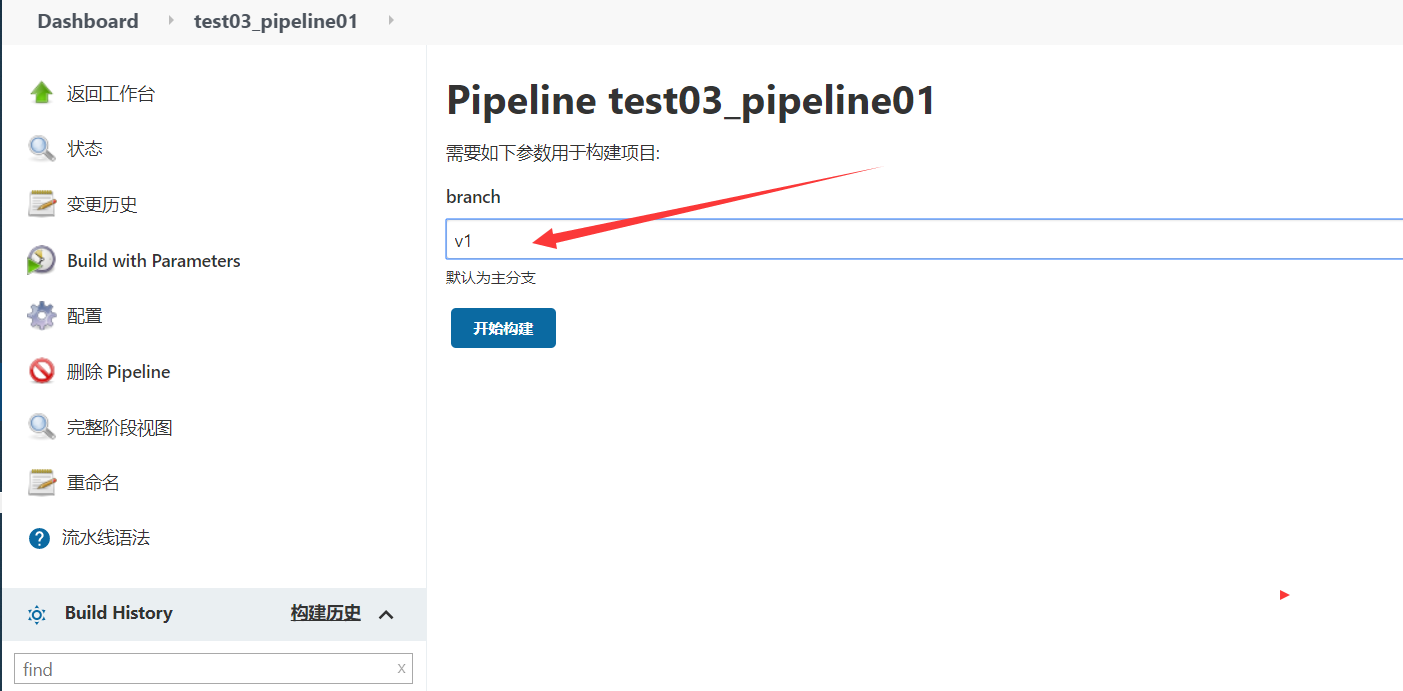Focus the find build search box

click(x=213, y=669)
